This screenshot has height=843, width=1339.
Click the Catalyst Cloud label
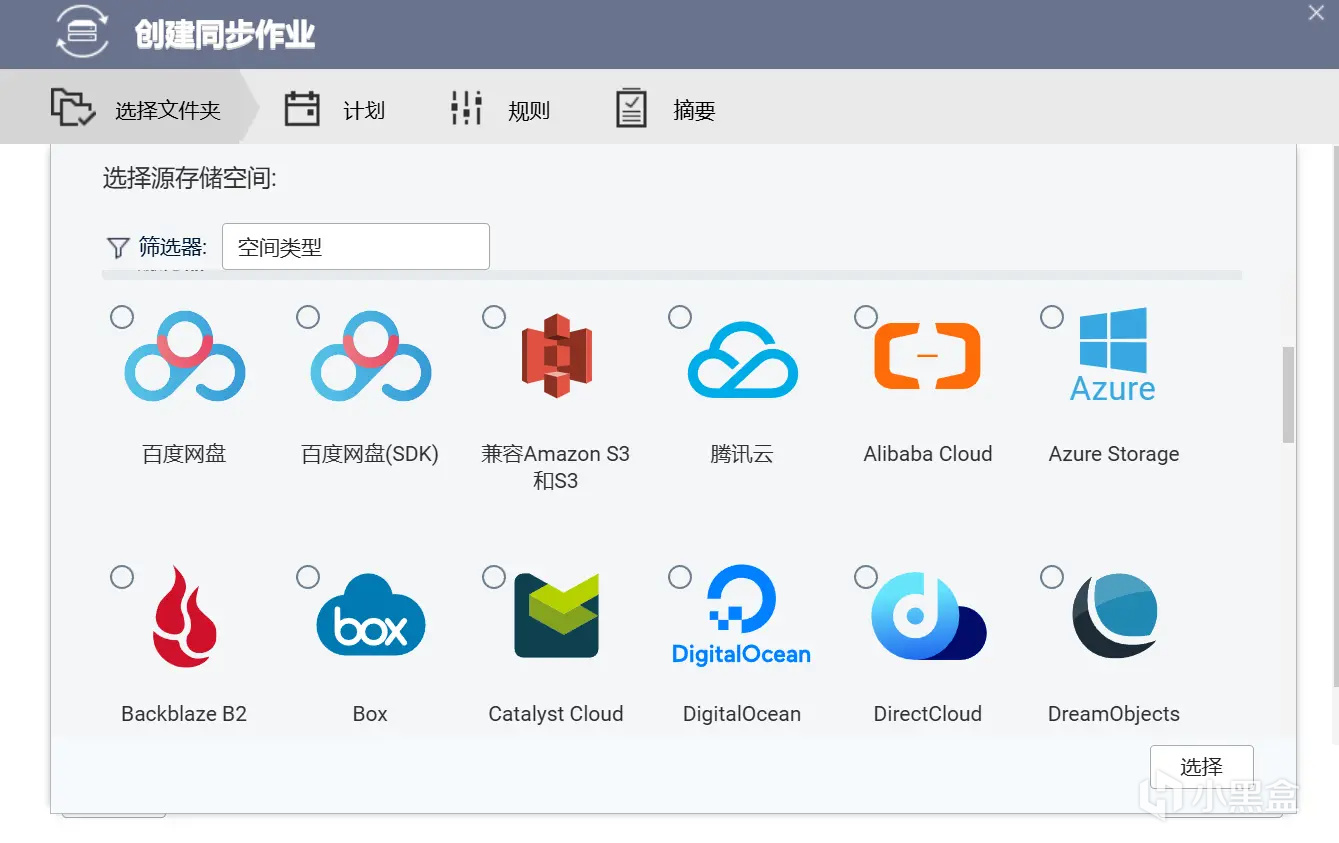pyautogui.click(x=556, y=714)
